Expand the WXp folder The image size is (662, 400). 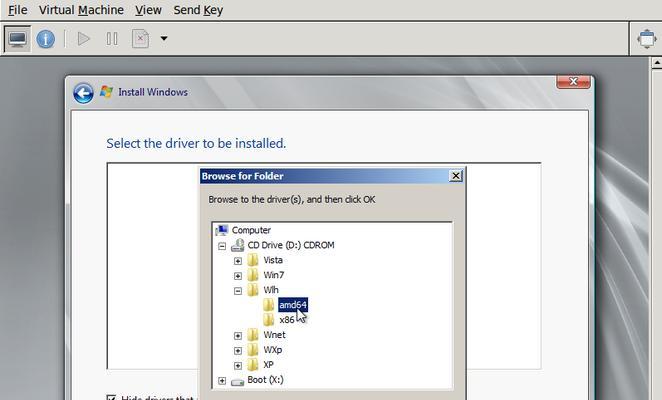click(x=238, y=351)
